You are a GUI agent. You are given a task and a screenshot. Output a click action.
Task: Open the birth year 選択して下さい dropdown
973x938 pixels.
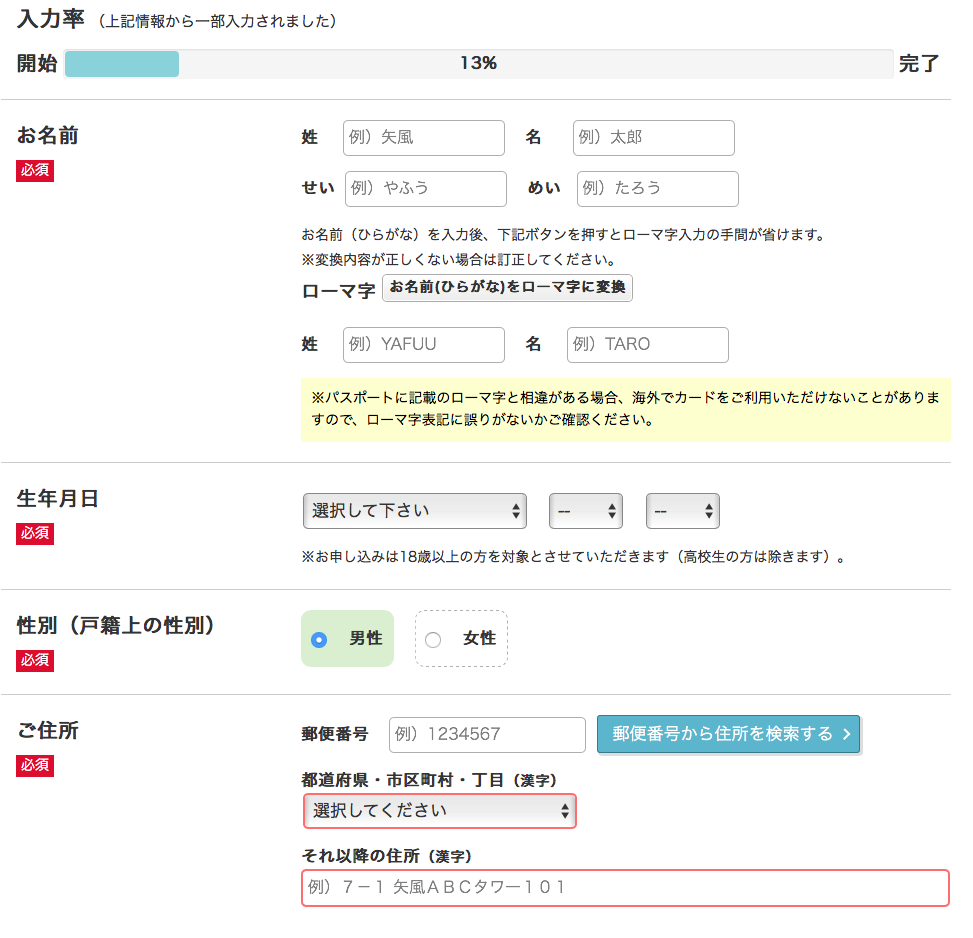pos(414,511)
